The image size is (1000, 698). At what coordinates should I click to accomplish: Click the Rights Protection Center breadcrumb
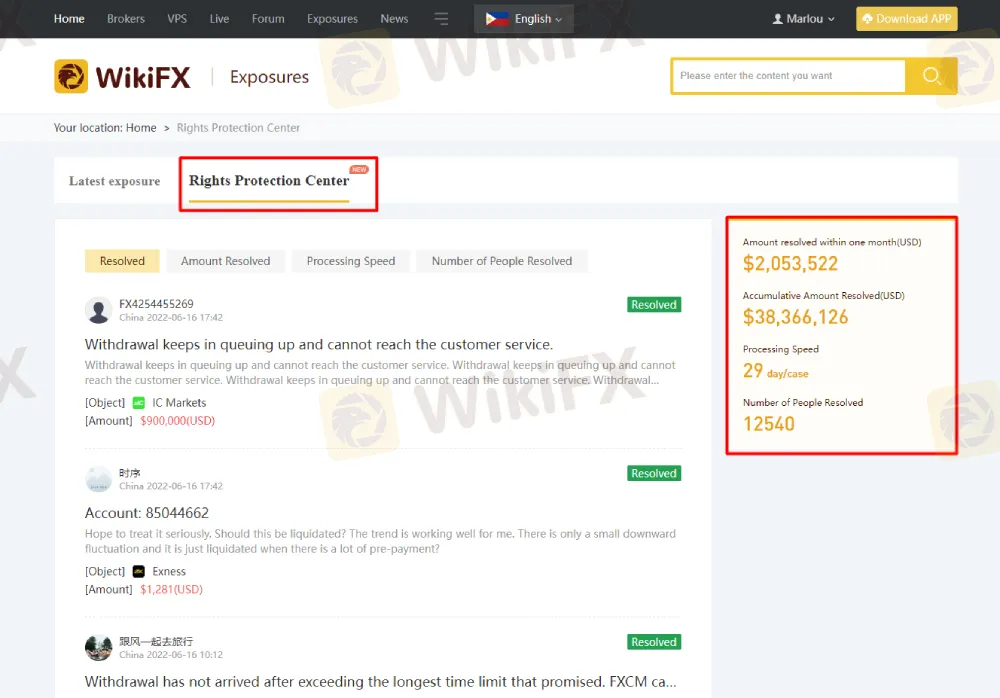tap(238, 128)
